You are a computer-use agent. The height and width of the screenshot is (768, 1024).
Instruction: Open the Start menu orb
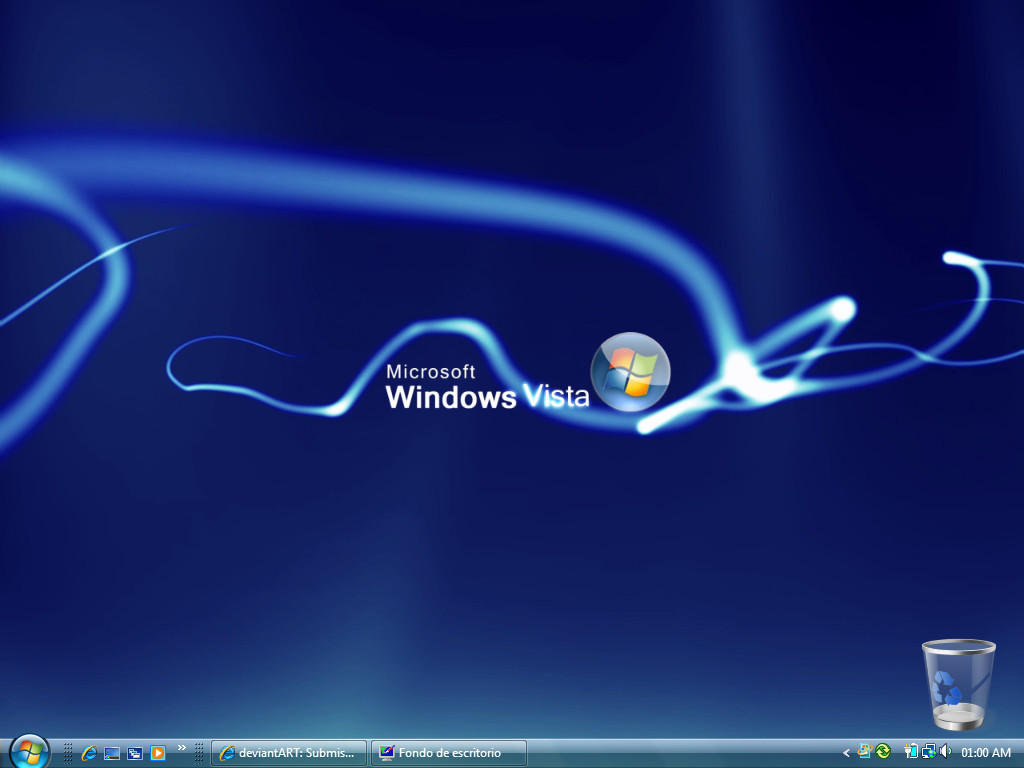29,751
